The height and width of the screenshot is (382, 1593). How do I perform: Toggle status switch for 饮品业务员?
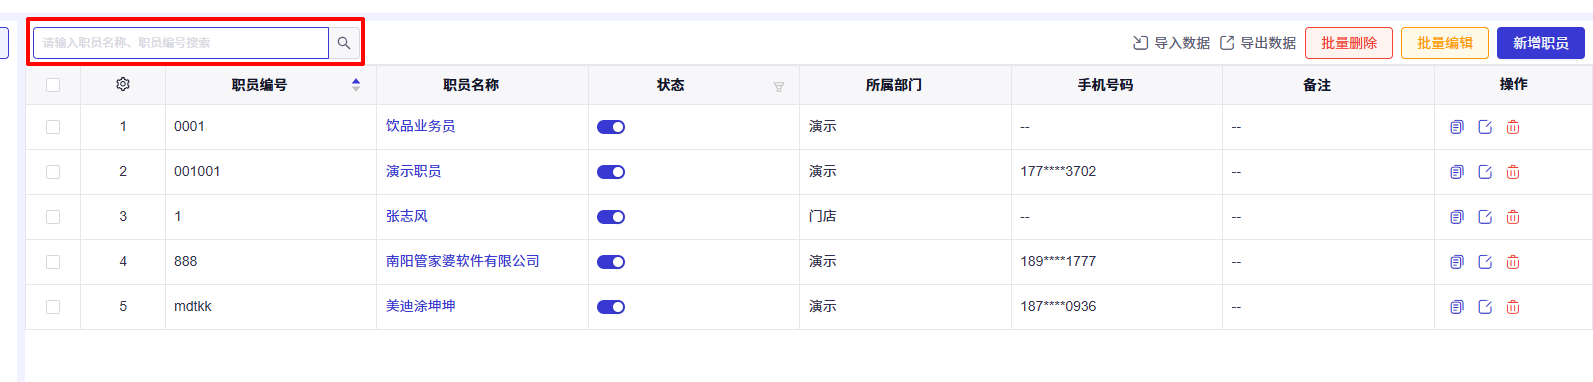611,127
